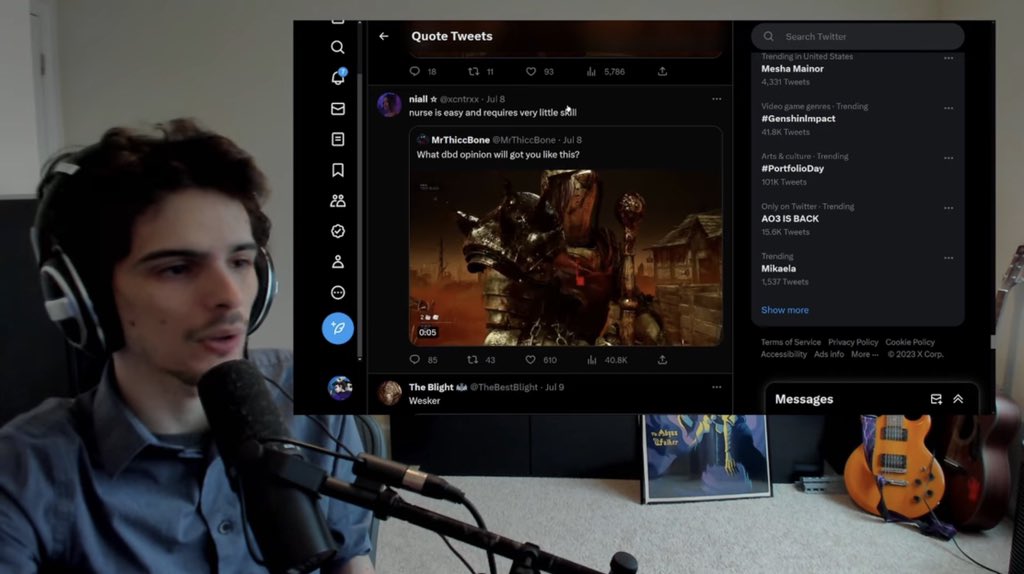Open more options on The Blight's tweet

716,387
